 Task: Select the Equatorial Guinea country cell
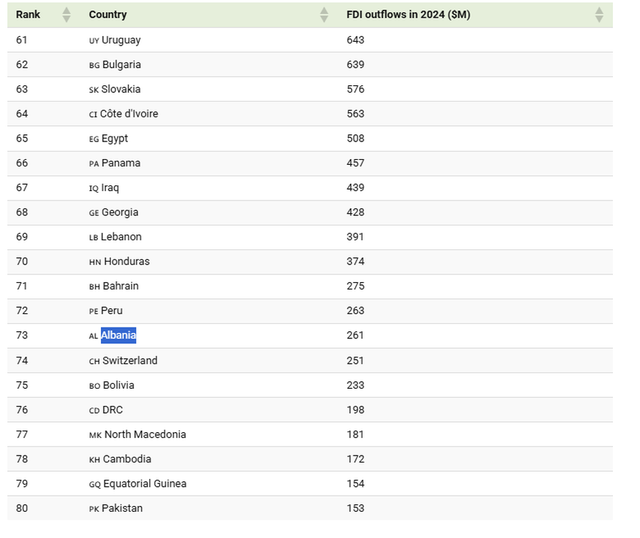pos(138,483)
